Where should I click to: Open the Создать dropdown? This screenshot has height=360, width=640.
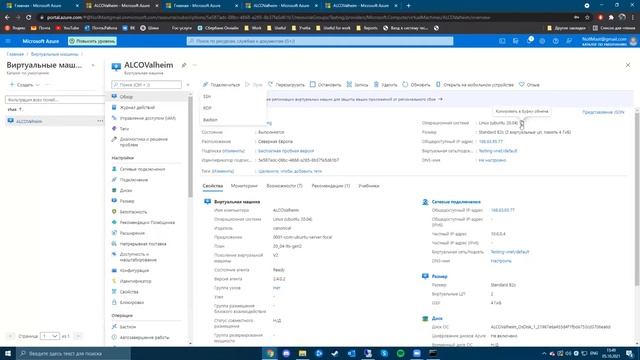pyautogui.click(x=24, y=85)
